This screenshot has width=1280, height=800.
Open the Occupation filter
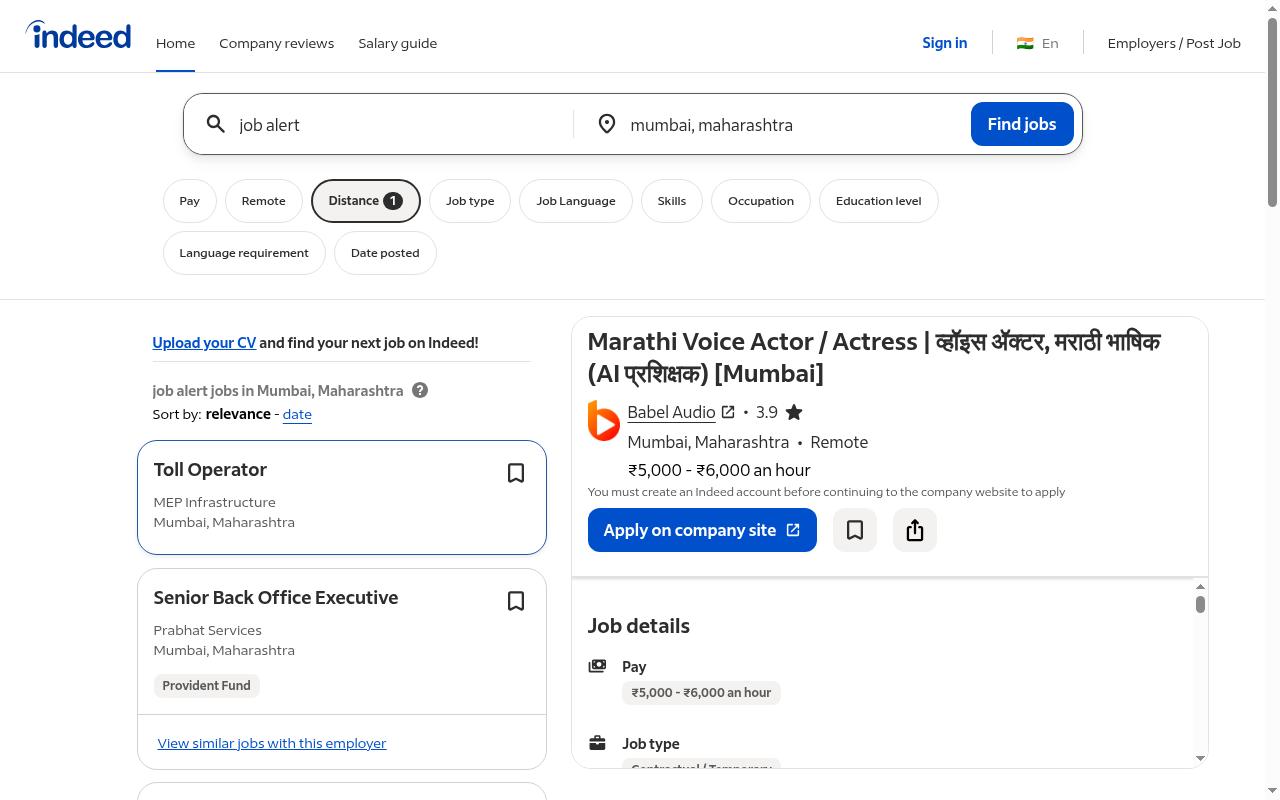[x=761, y=201]
